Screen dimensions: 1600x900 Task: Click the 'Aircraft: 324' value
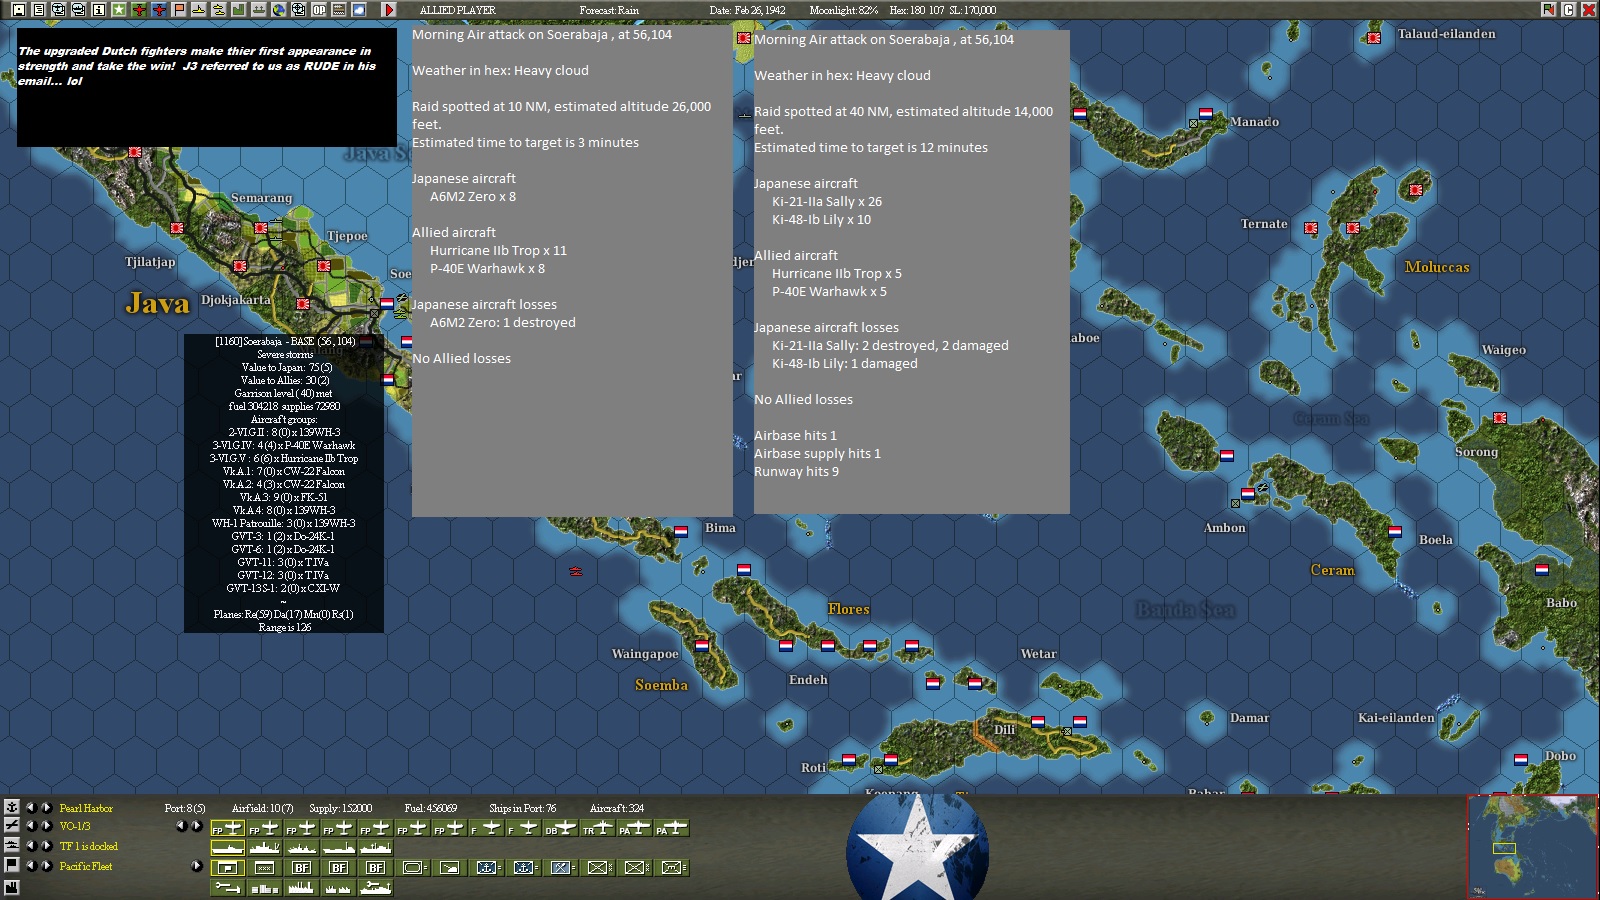coord(617,808)
